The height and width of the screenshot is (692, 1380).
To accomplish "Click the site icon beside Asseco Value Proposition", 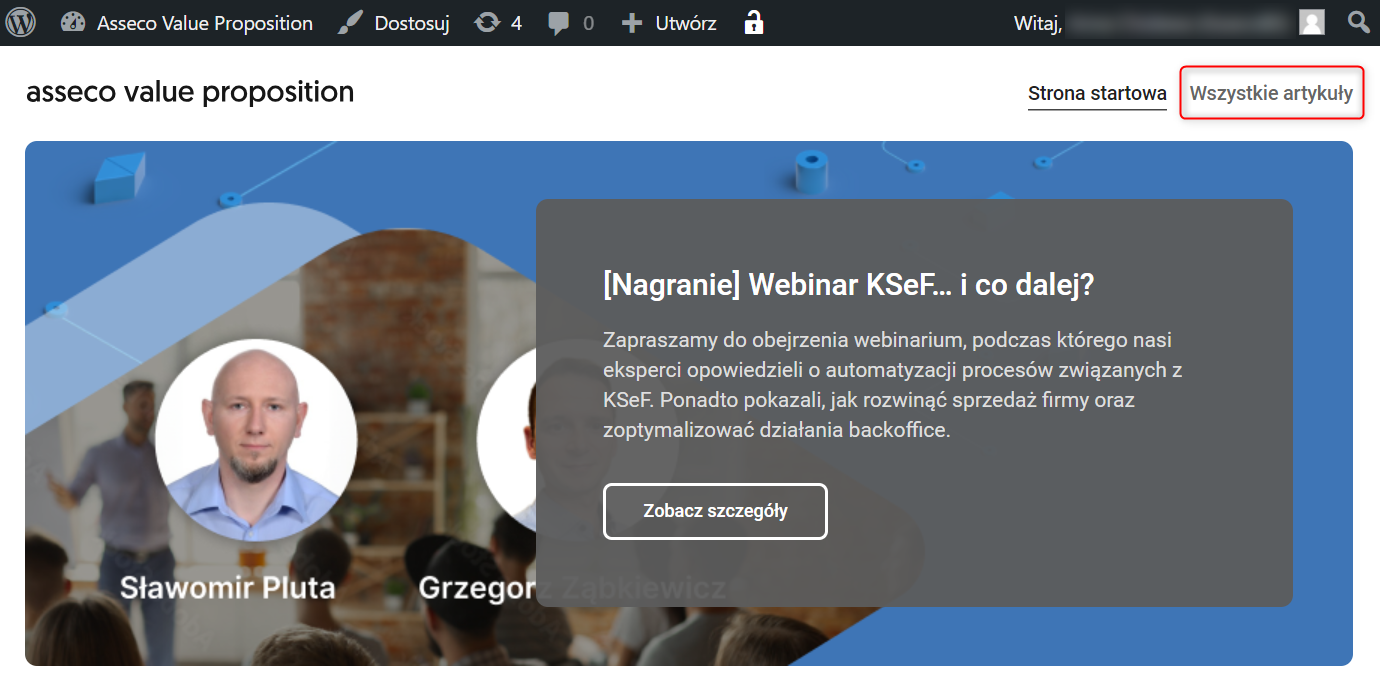I will pyautogui.click(x=72, y=21).
